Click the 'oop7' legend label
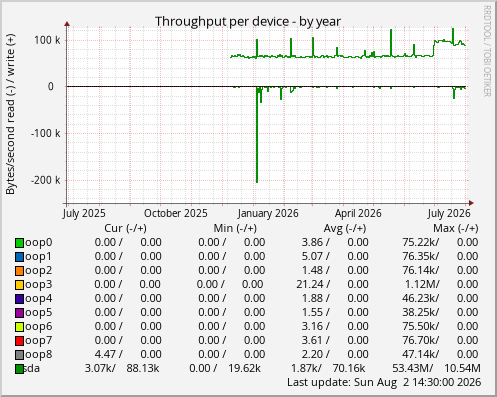The image size is (497, 397). click(39, 341)
